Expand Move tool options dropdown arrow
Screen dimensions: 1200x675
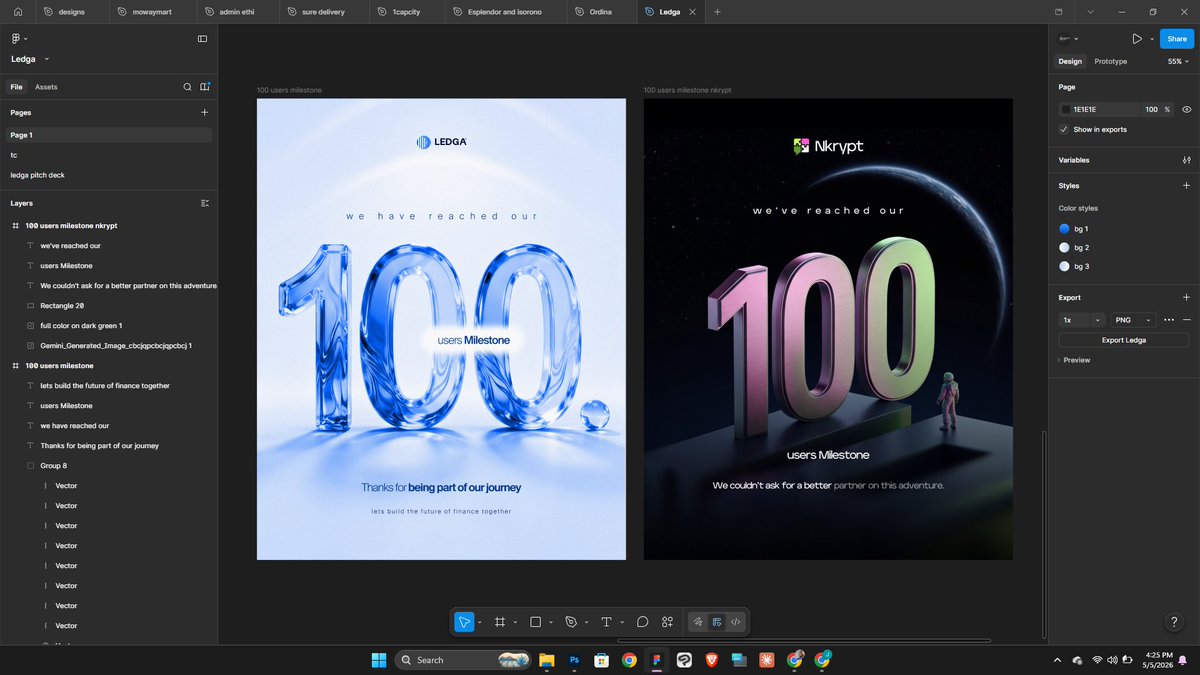tap(480, 622)
